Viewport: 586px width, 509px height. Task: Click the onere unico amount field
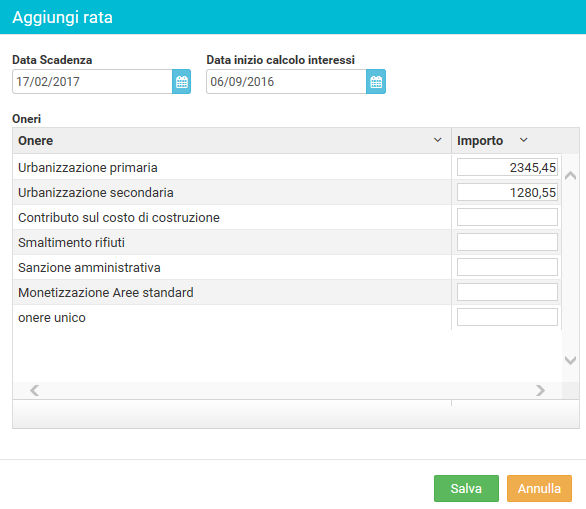click(x=507, y=317)
